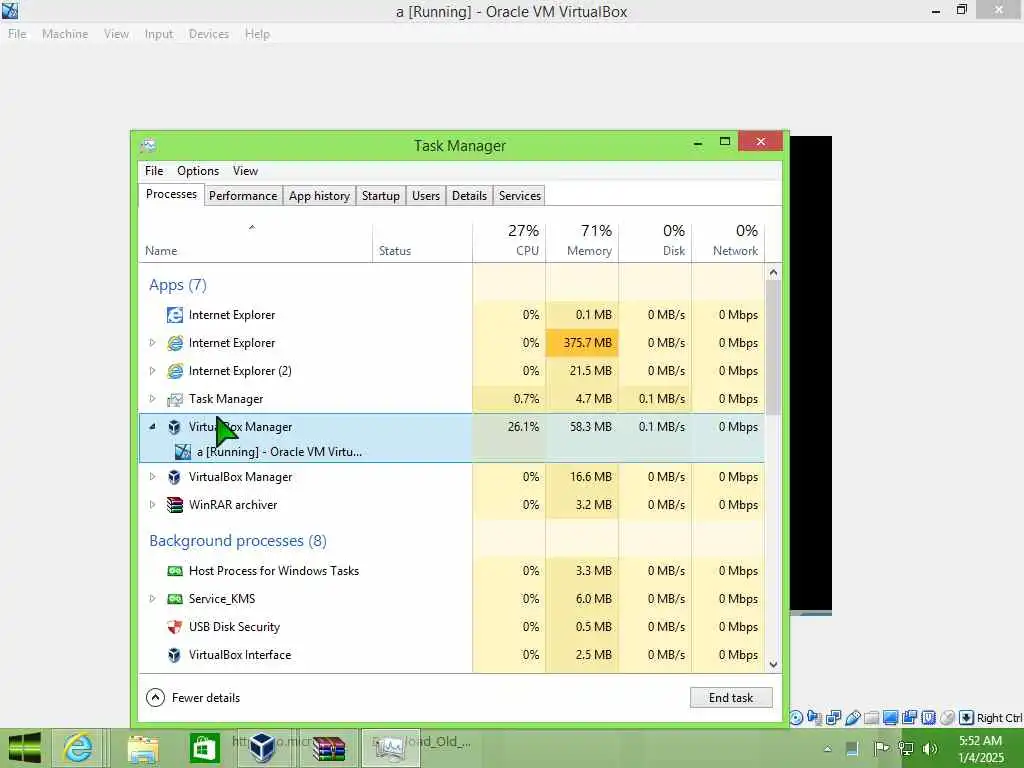Click the VirtualBox cube icon in taskbar
1024x768 pixels.
263,748
